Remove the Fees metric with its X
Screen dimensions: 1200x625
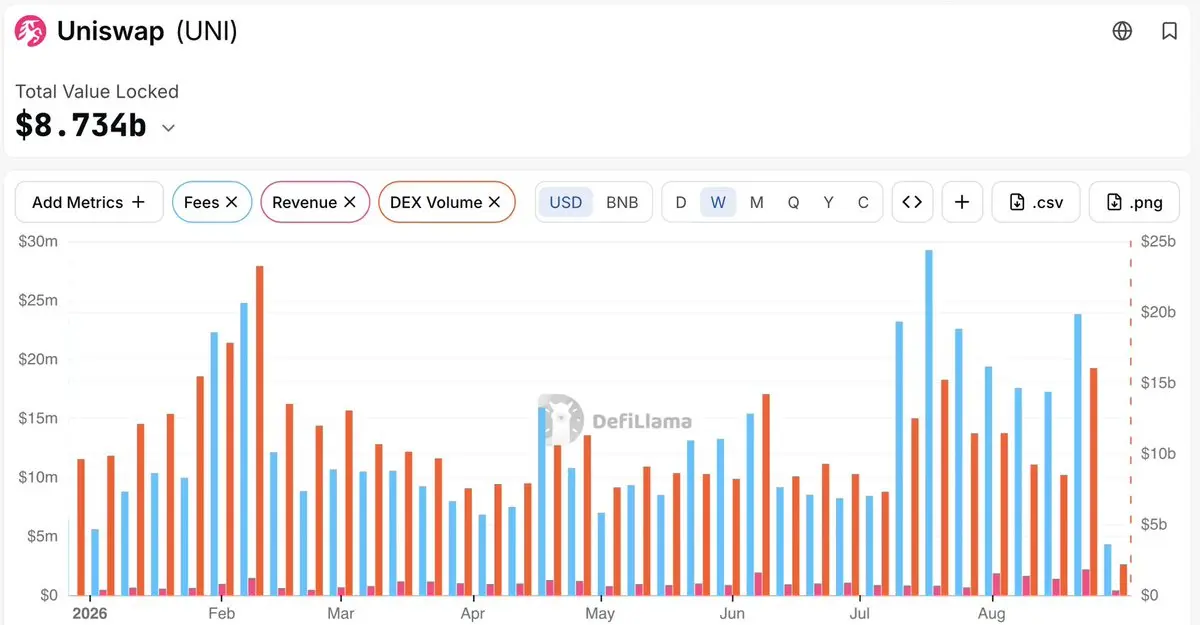pos(232,202)
